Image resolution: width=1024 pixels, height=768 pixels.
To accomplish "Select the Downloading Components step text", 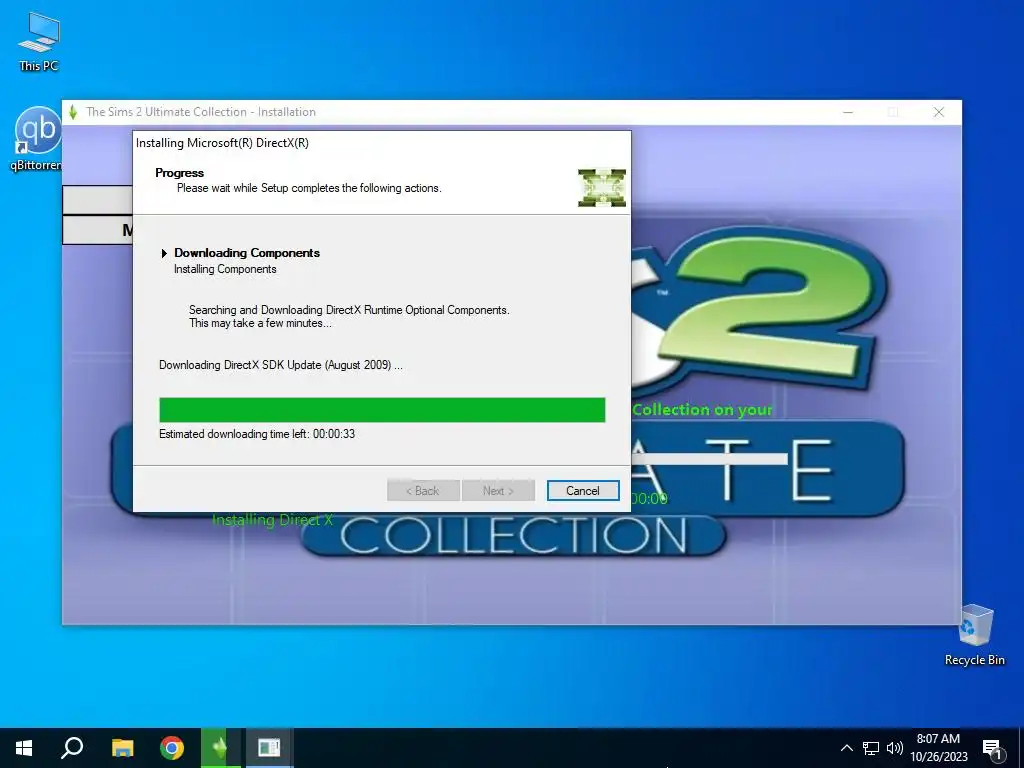I will point(247,253).
